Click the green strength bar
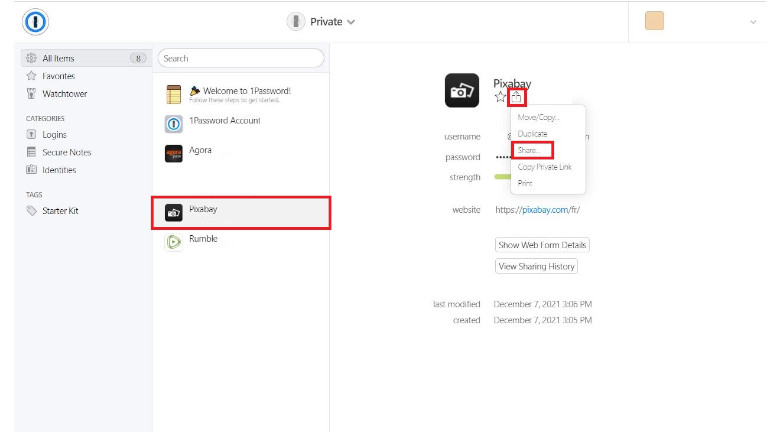 (503, 177)
